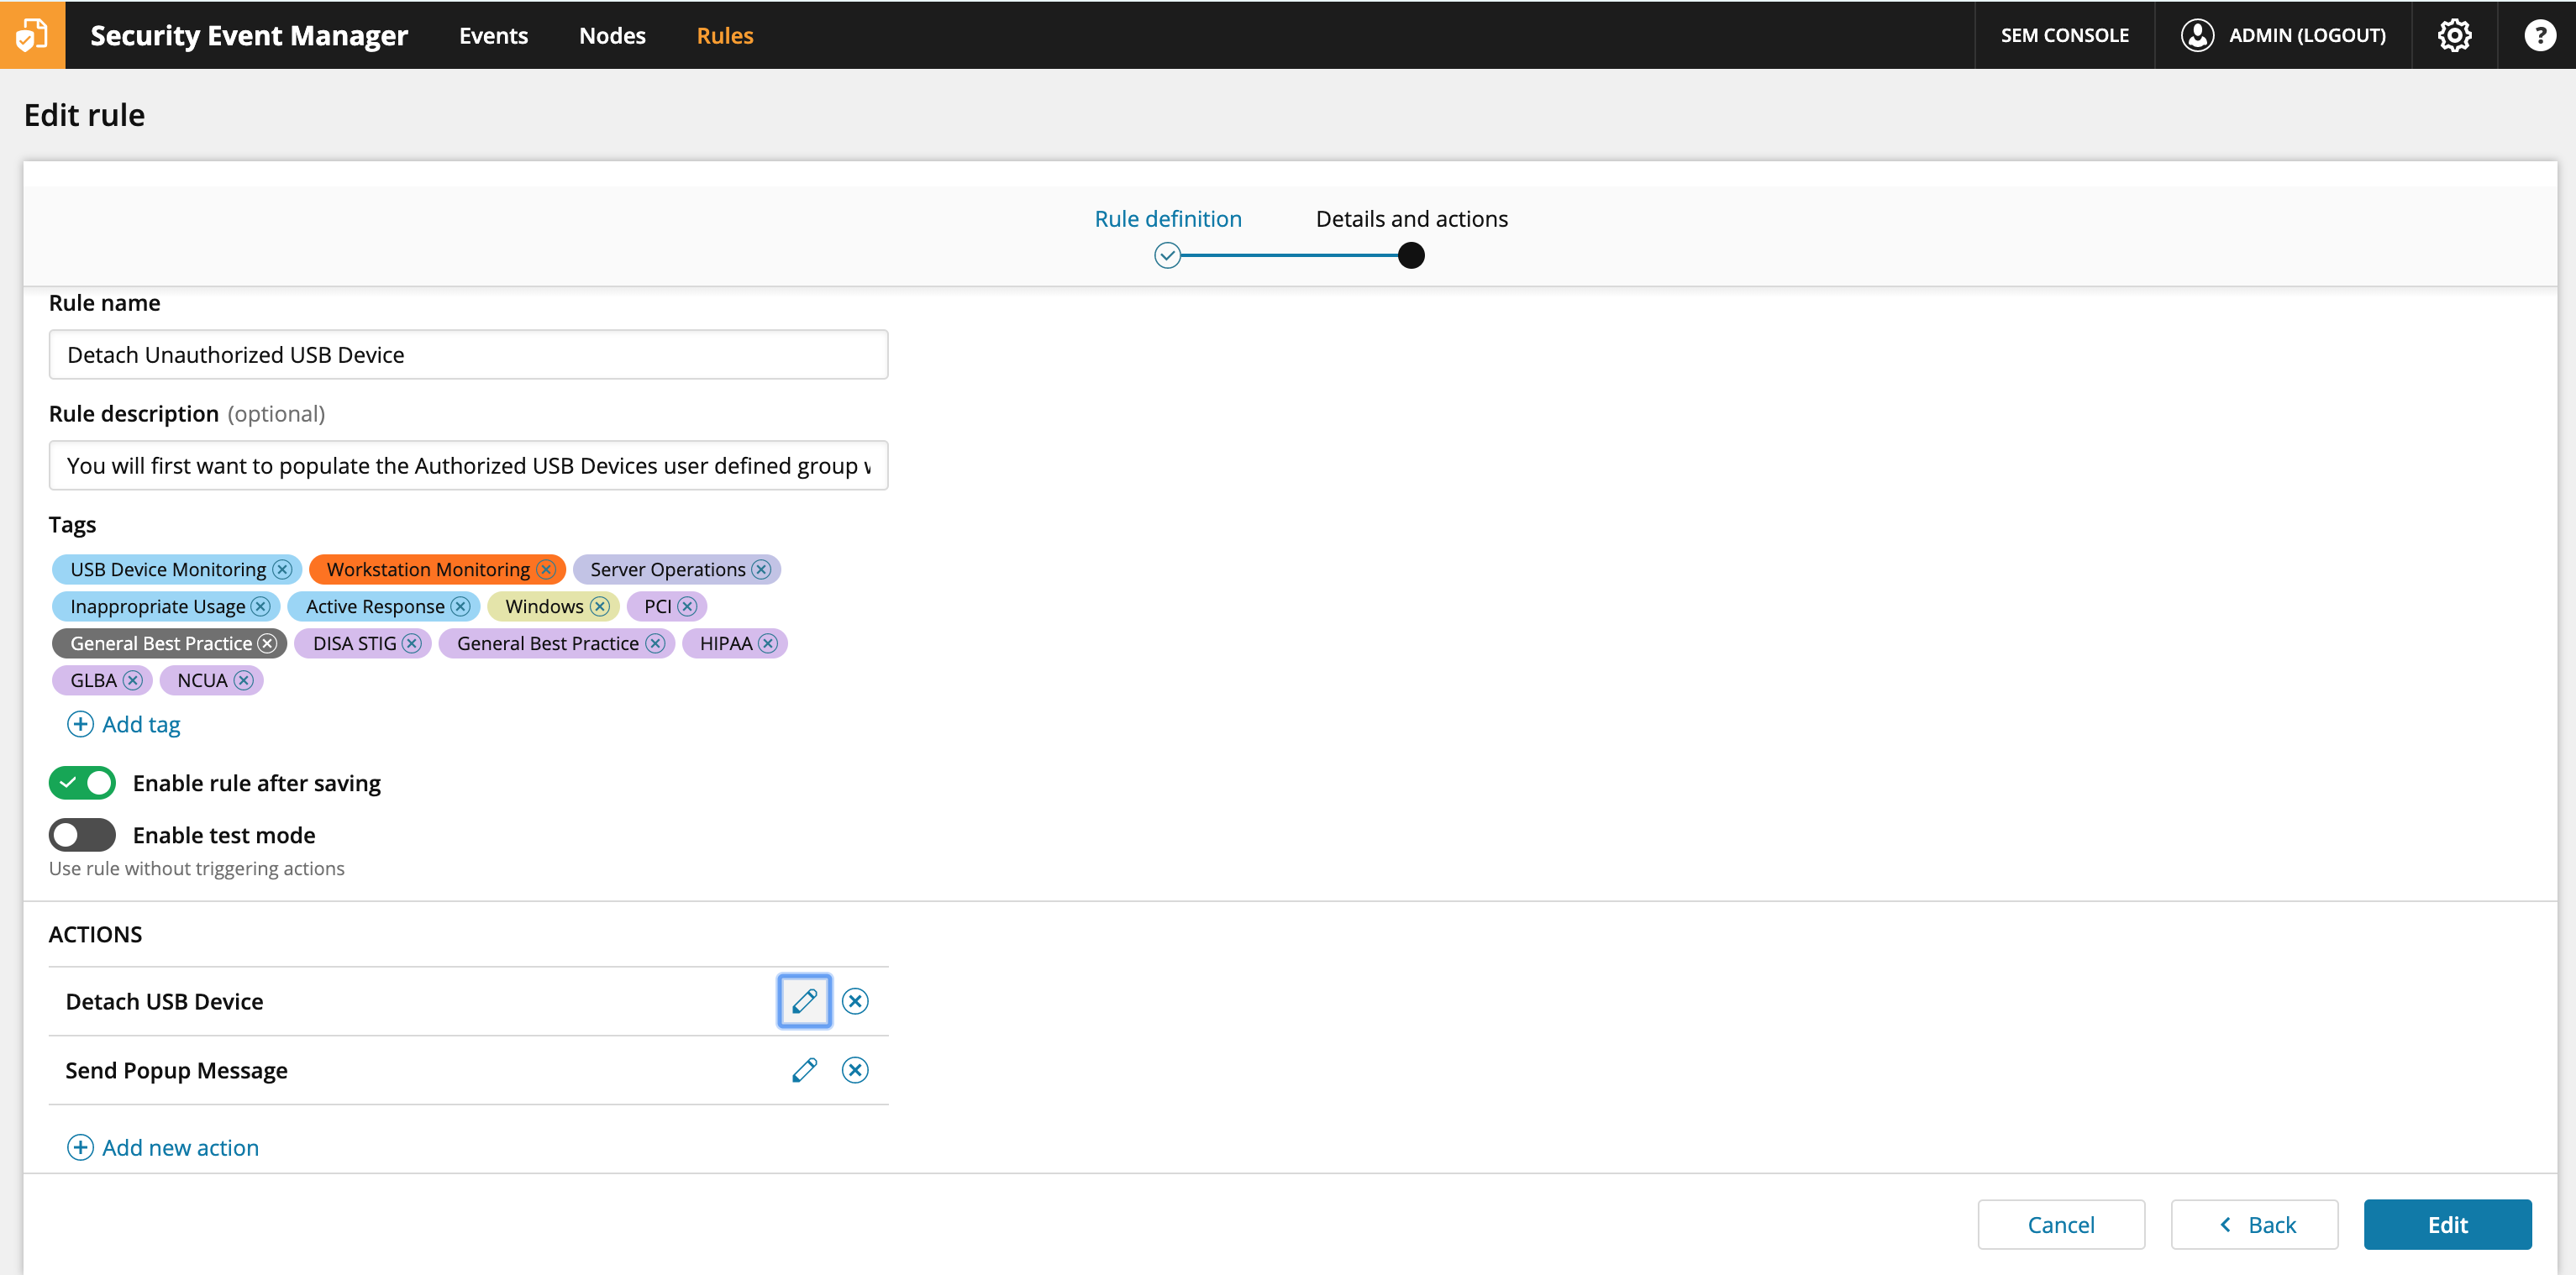Click the admin profile avatar icon

pos(2196,35)
